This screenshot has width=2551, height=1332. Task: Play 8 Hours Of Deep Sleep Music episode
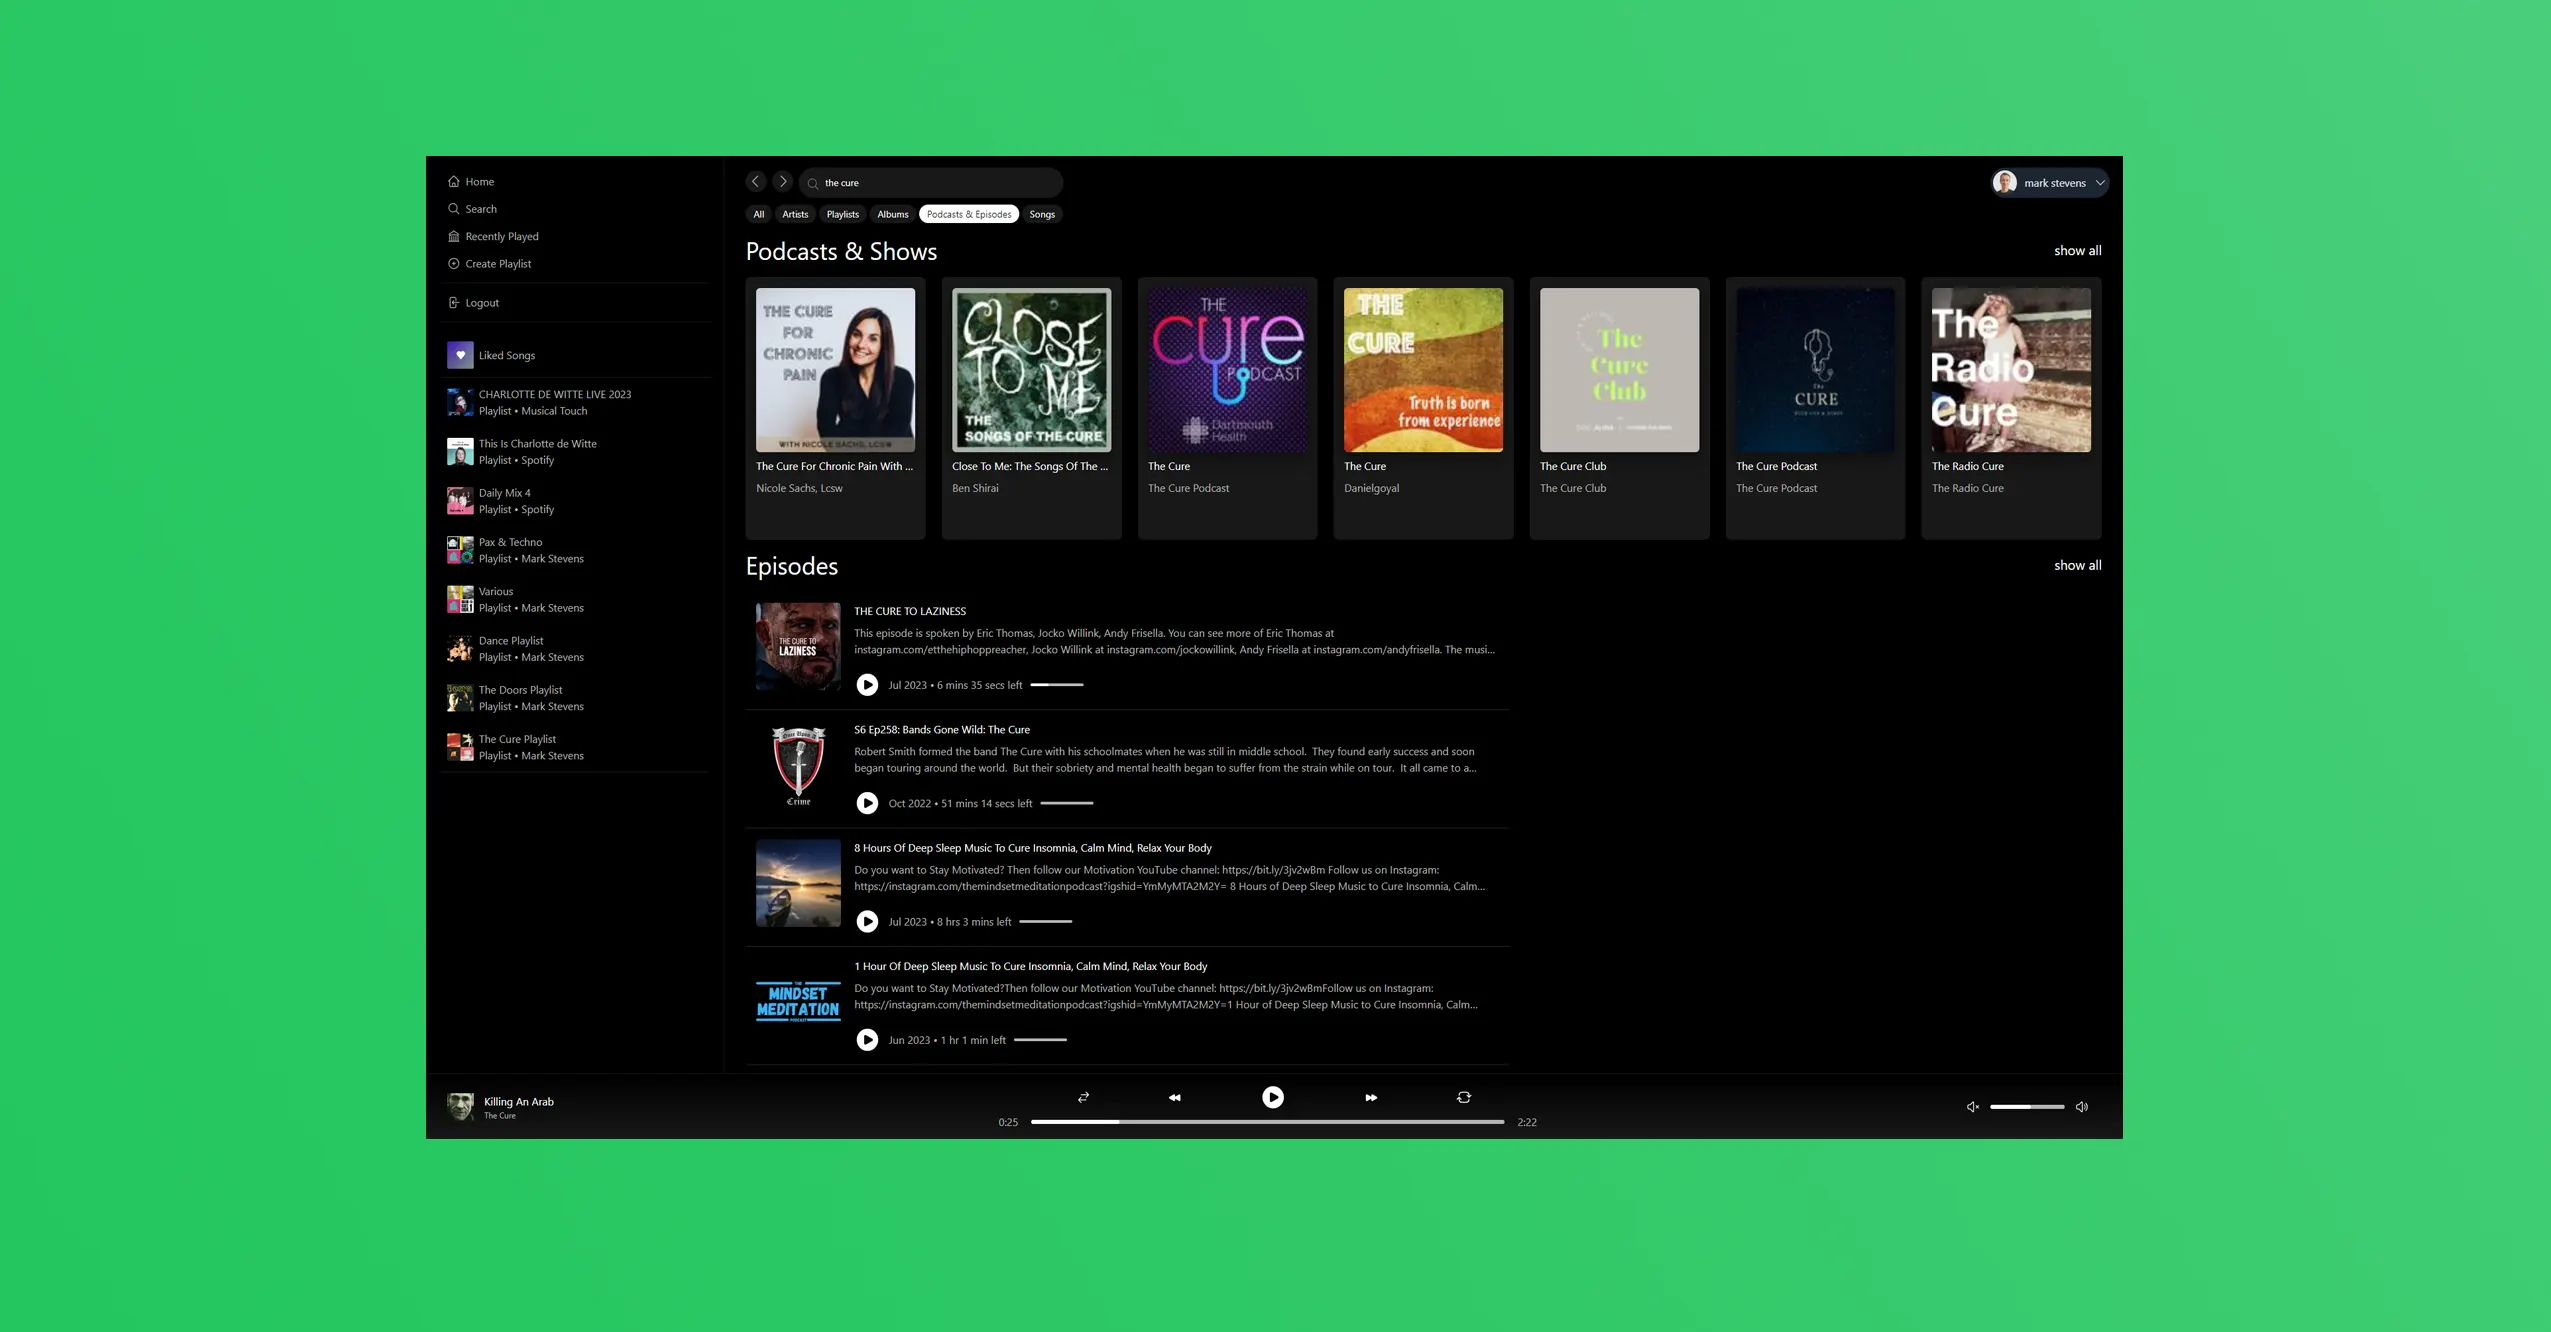(x=867, y=922)
